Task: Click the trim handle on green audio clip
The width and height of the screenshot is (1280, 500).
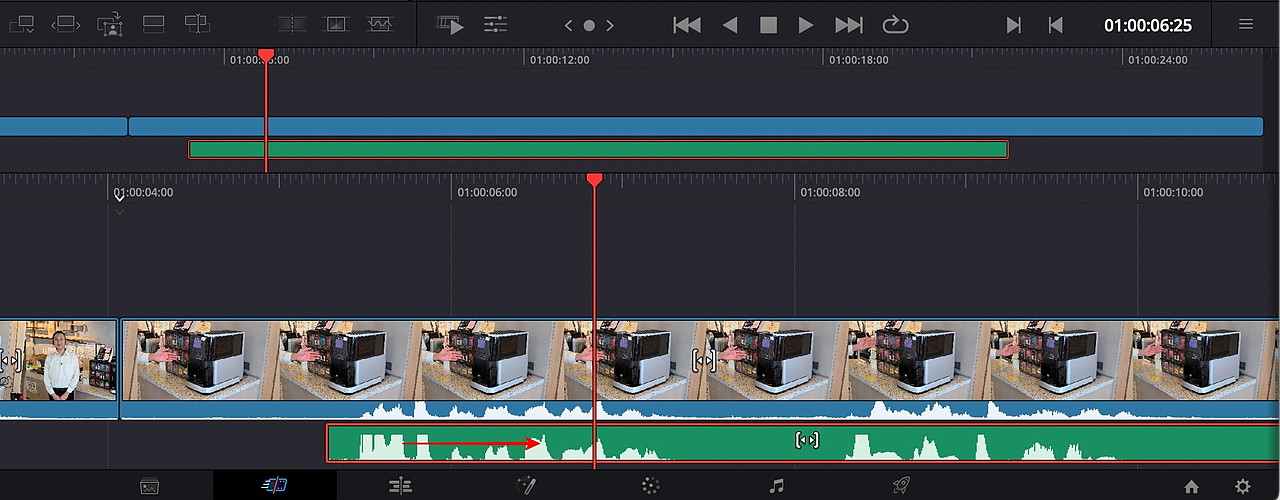Action: (x=807, y=440)
